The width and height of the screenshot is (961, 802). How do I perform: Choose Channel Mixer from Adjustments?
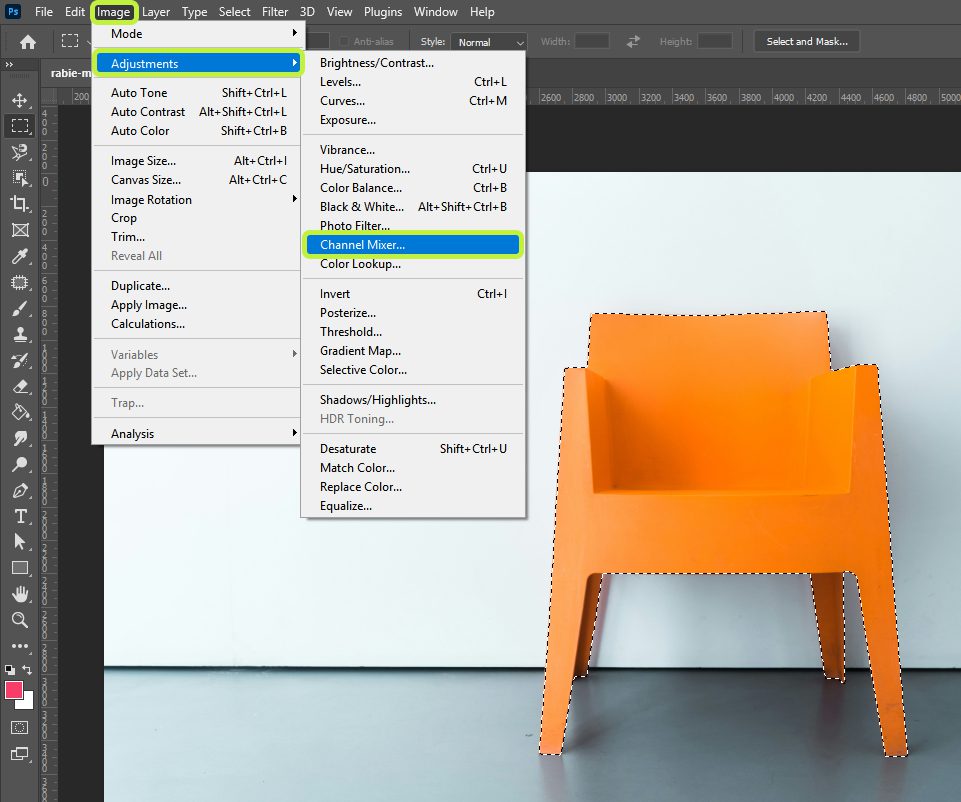tap(413, 244)
